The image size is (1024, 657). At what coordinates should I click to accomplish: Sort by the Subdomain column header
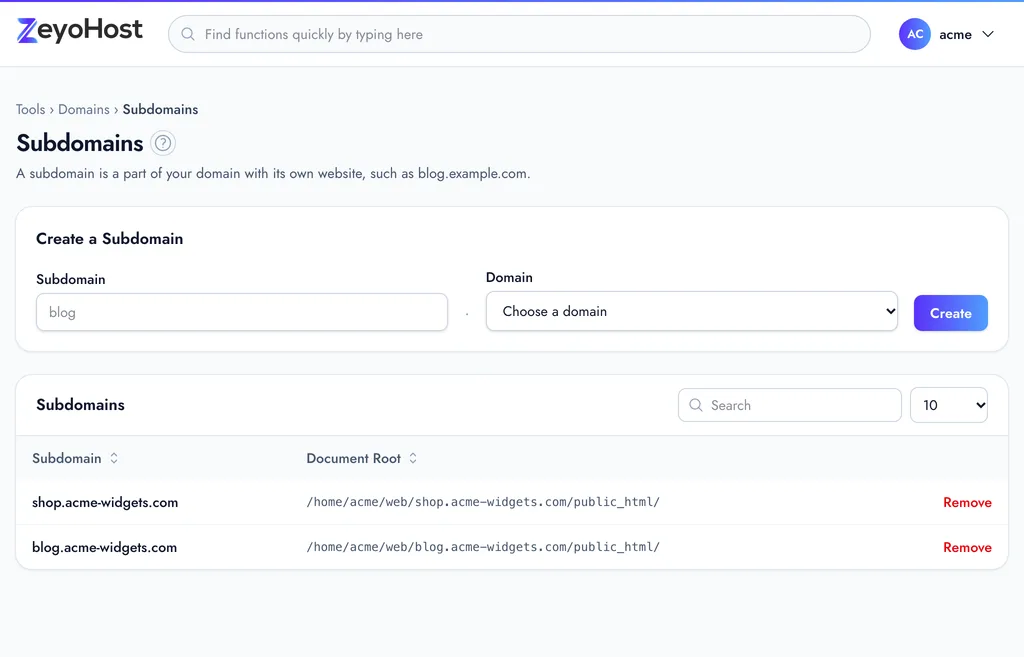67,458
